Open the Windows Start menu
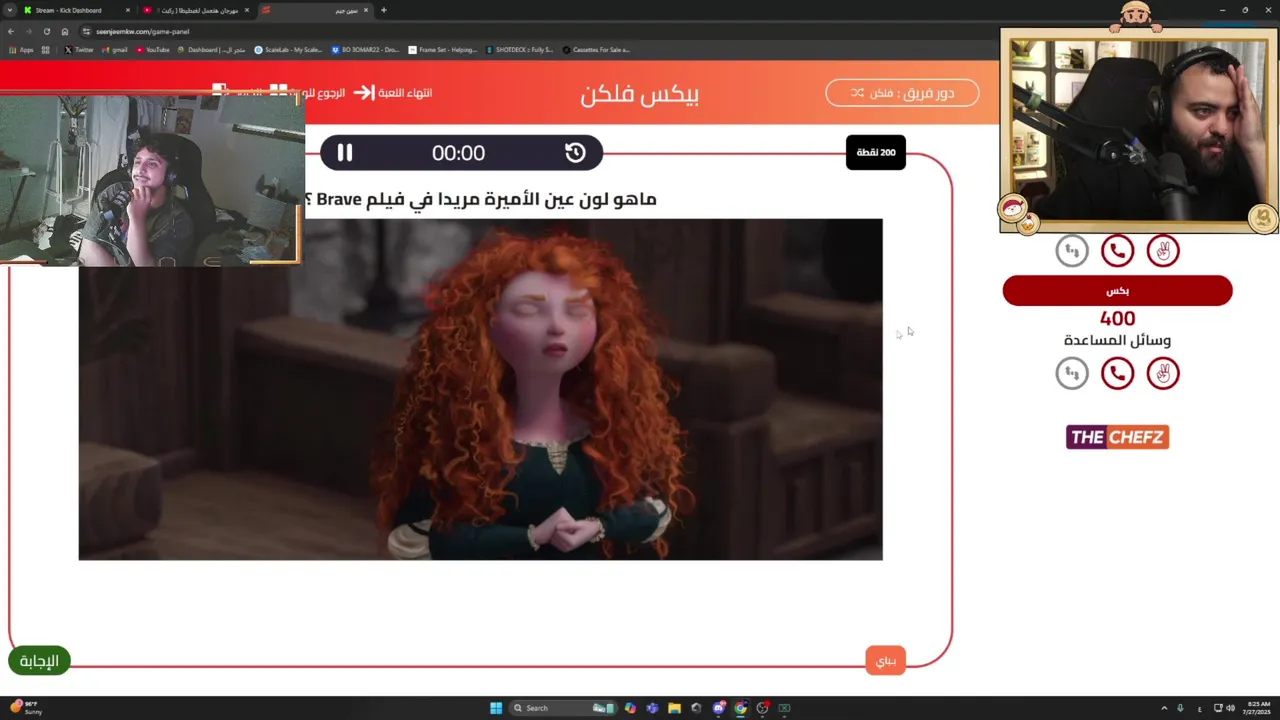1280x720 pixels. tap(496, 708)
